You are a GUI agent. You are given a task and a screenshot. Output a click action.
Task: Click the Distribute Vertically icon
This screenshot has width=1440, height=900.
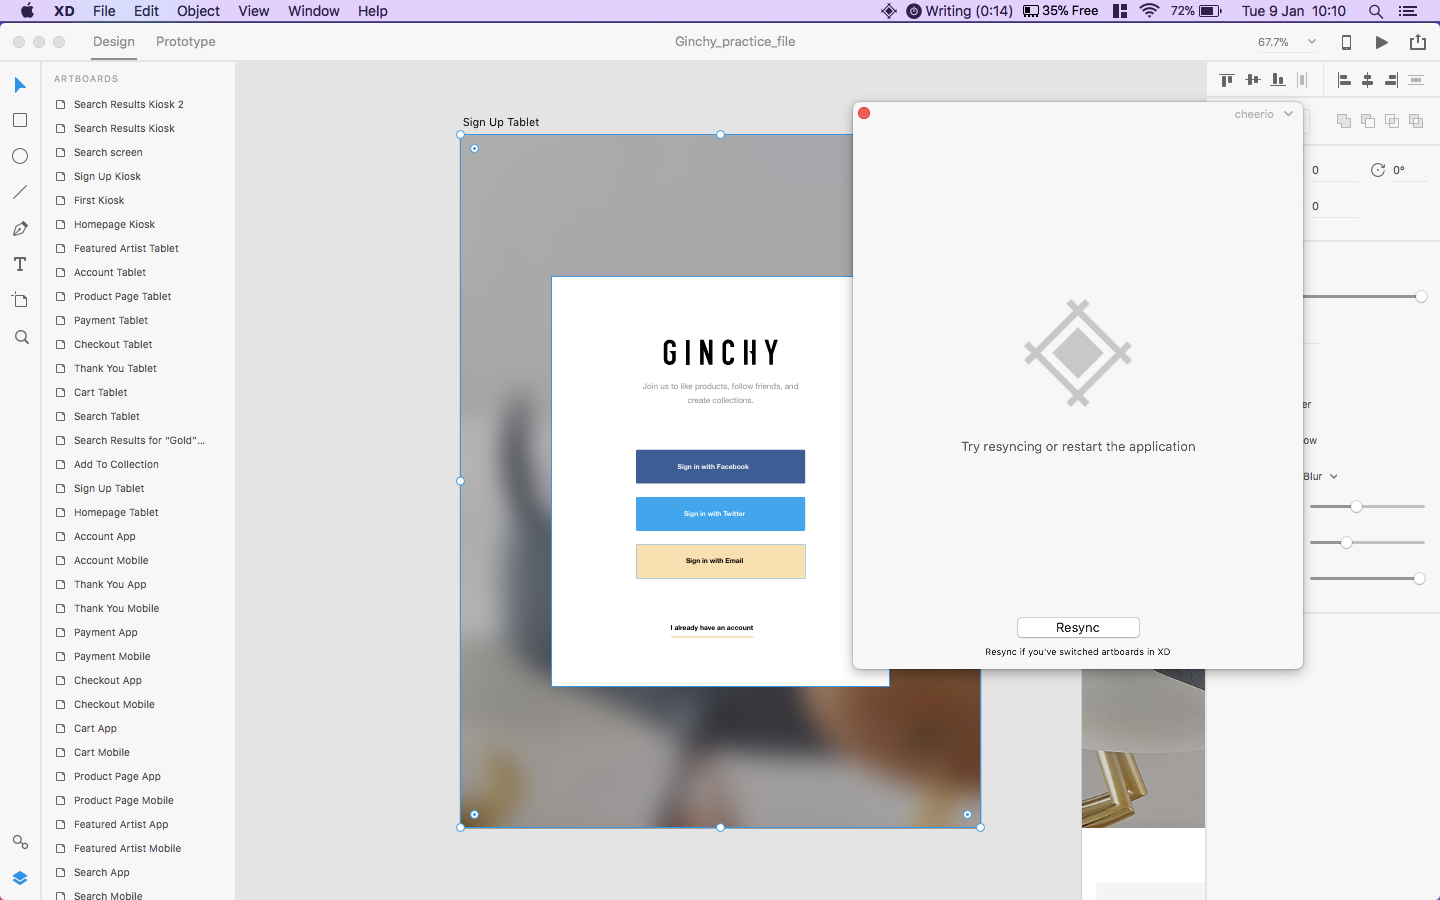[1416, 80]
